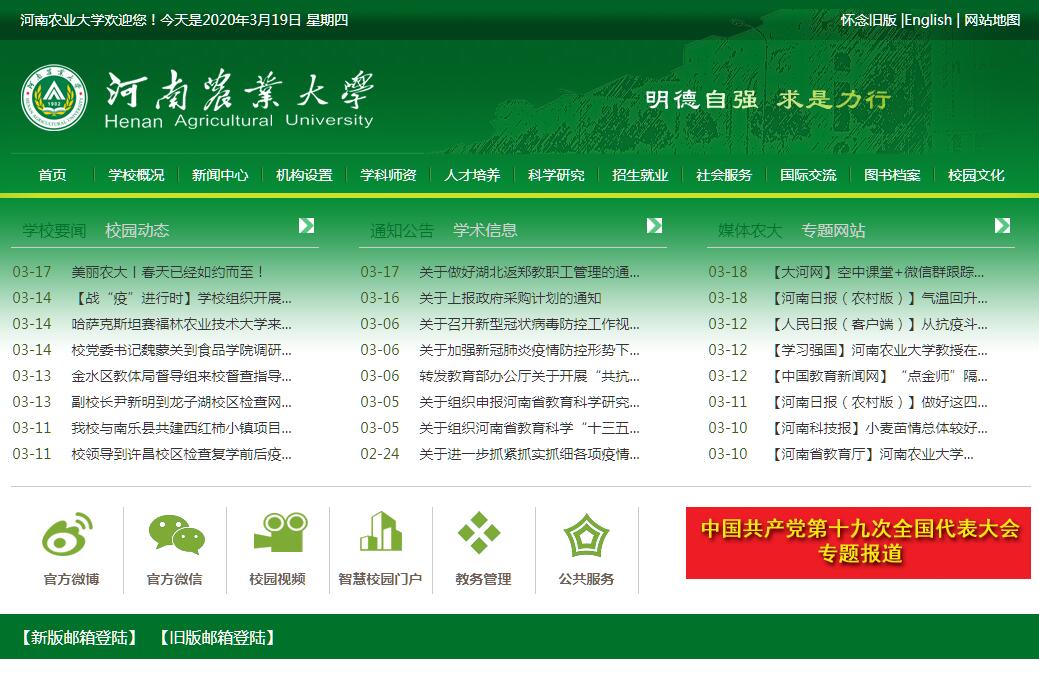
Task: Open the 智慧校园门户 building icon
Action: click(x=381, y=533)
